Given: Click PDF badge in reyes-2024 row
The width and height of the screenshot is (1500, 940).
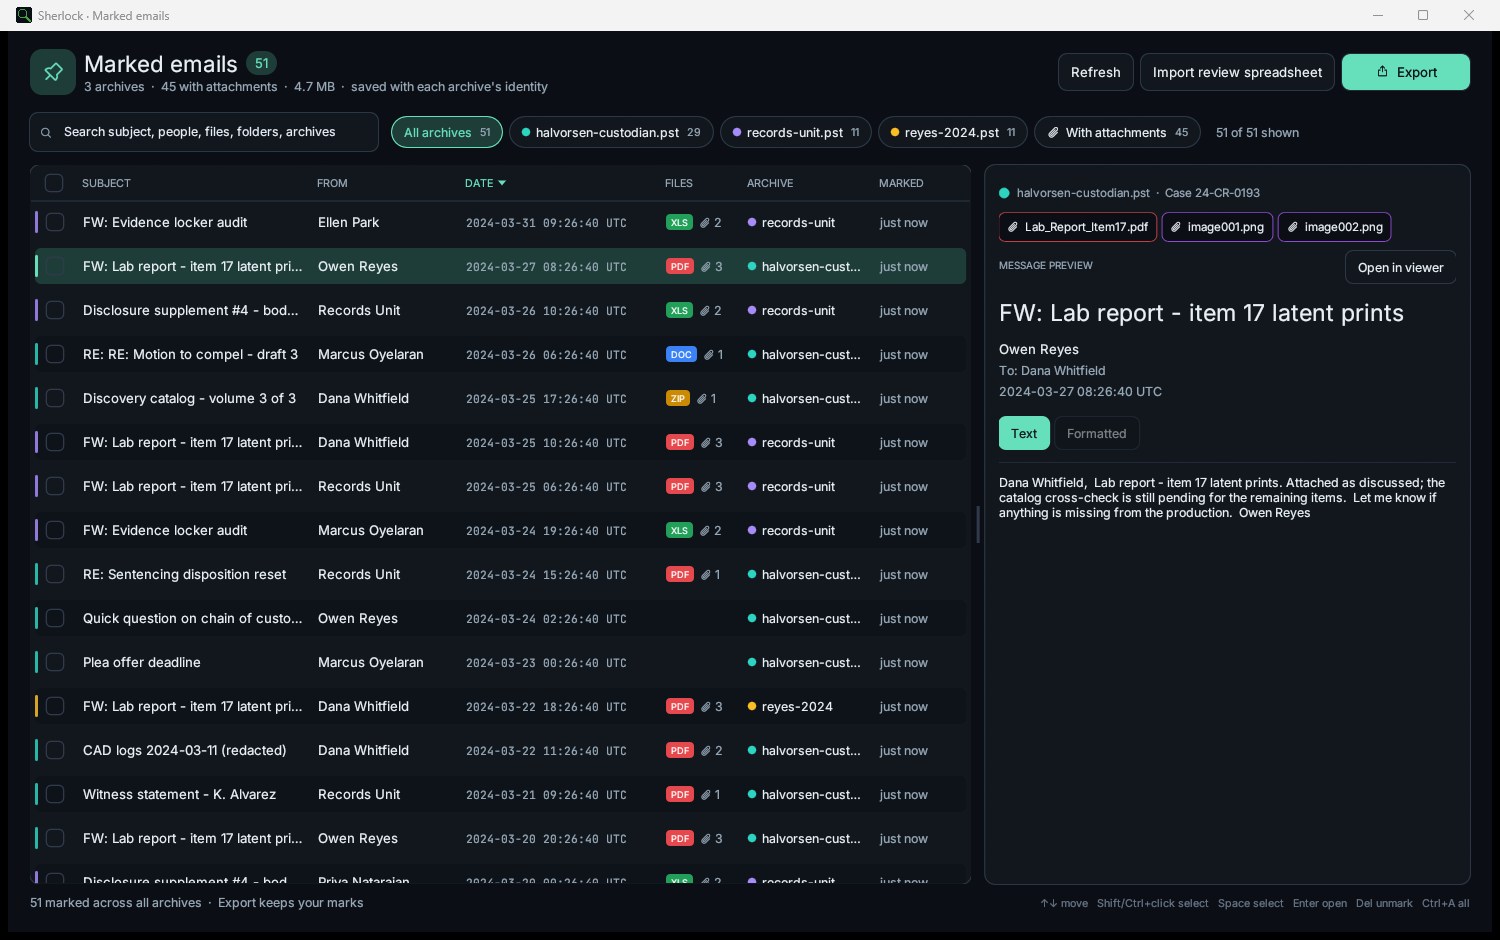Looking at the screenshot, I should [x=680, y=706].
